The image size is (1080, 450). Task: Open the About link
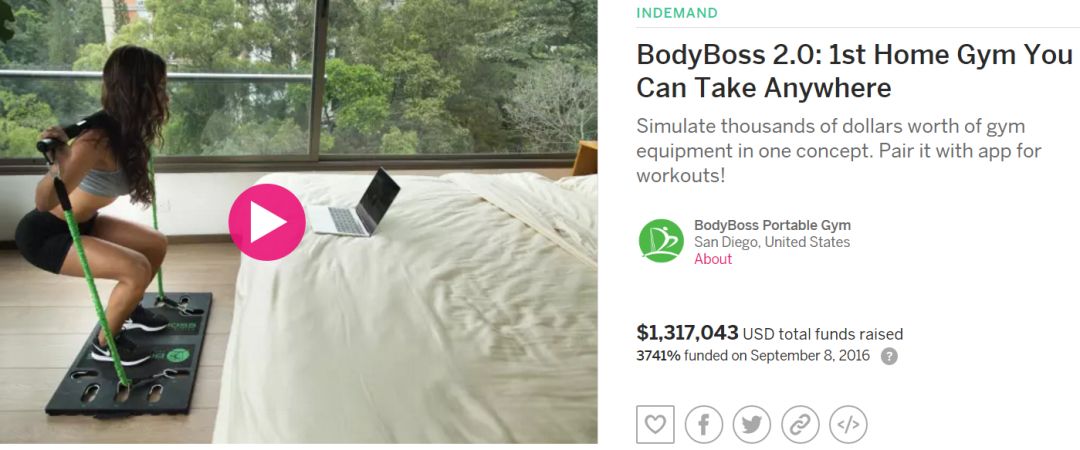[x=713, y=259]
